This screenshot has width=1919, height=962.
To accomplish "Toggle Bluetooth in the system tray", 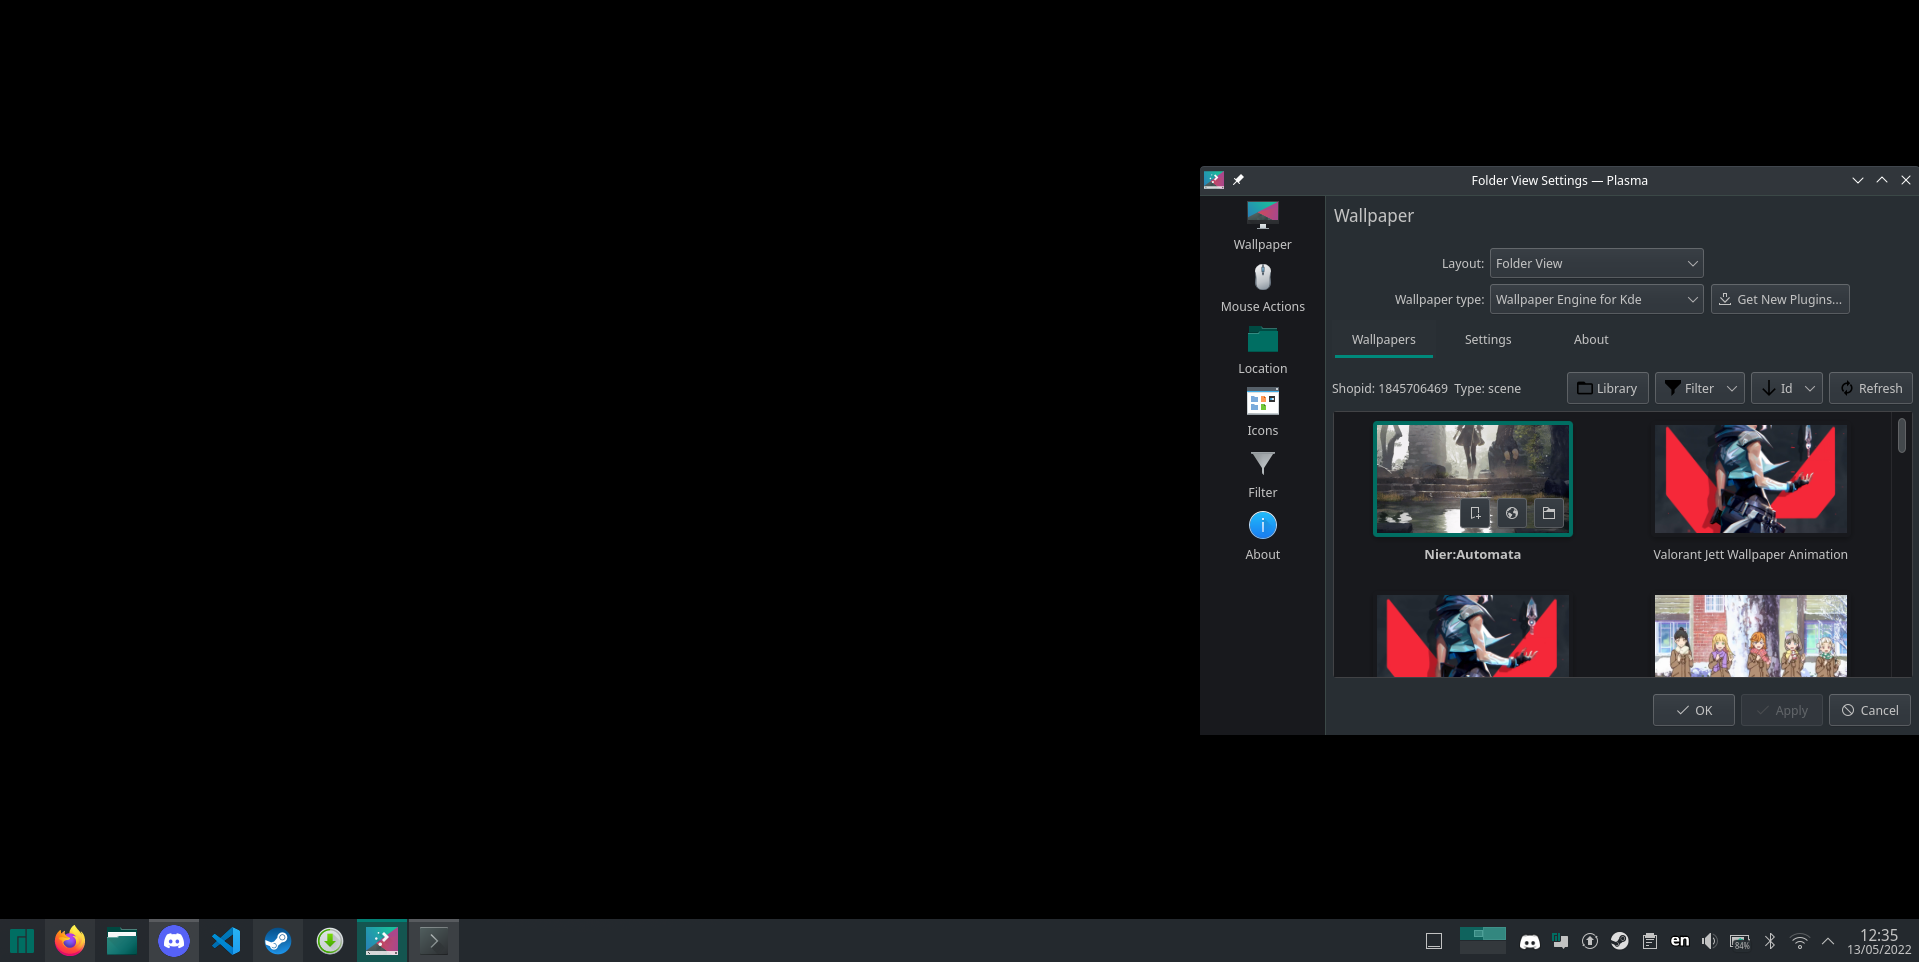I will pos(1772,940).
